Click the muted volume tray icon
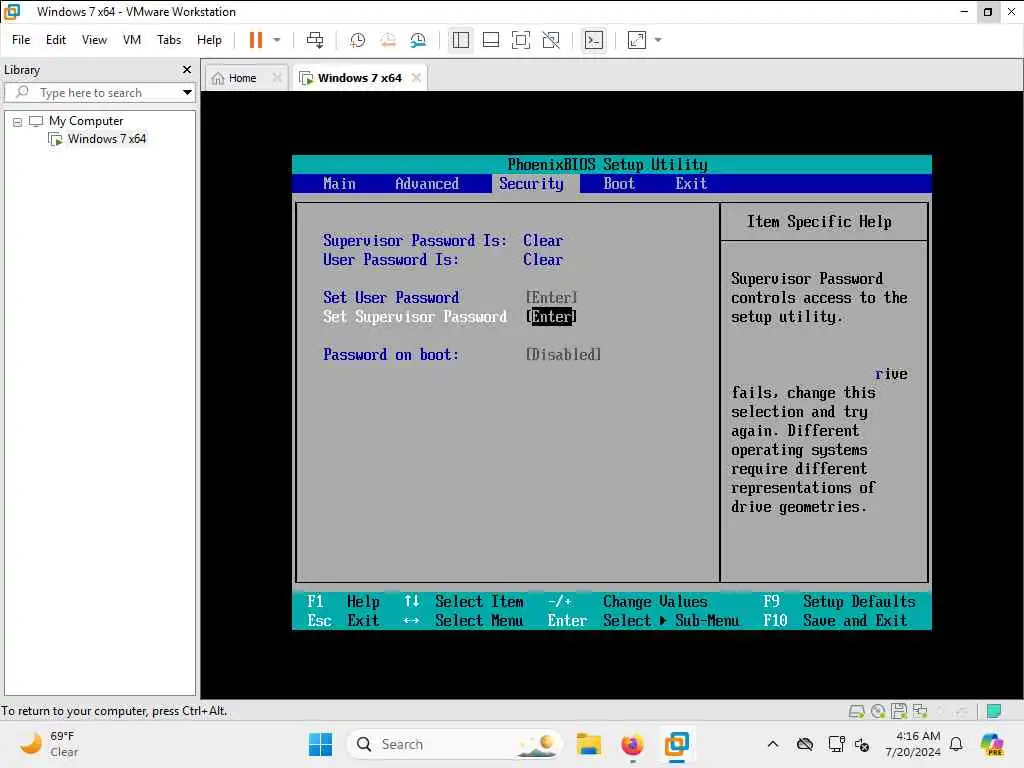The width and height of the screenshot is (1024, 768). [x=862, y=744]
